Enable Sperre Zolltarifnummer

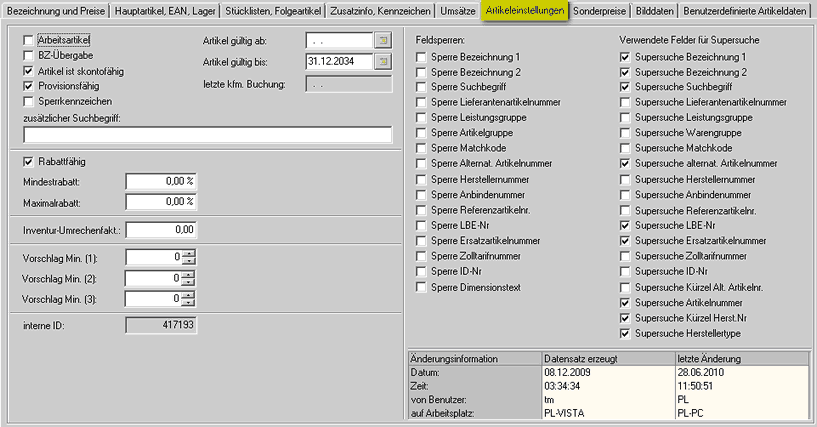click(x=421, y=256)
